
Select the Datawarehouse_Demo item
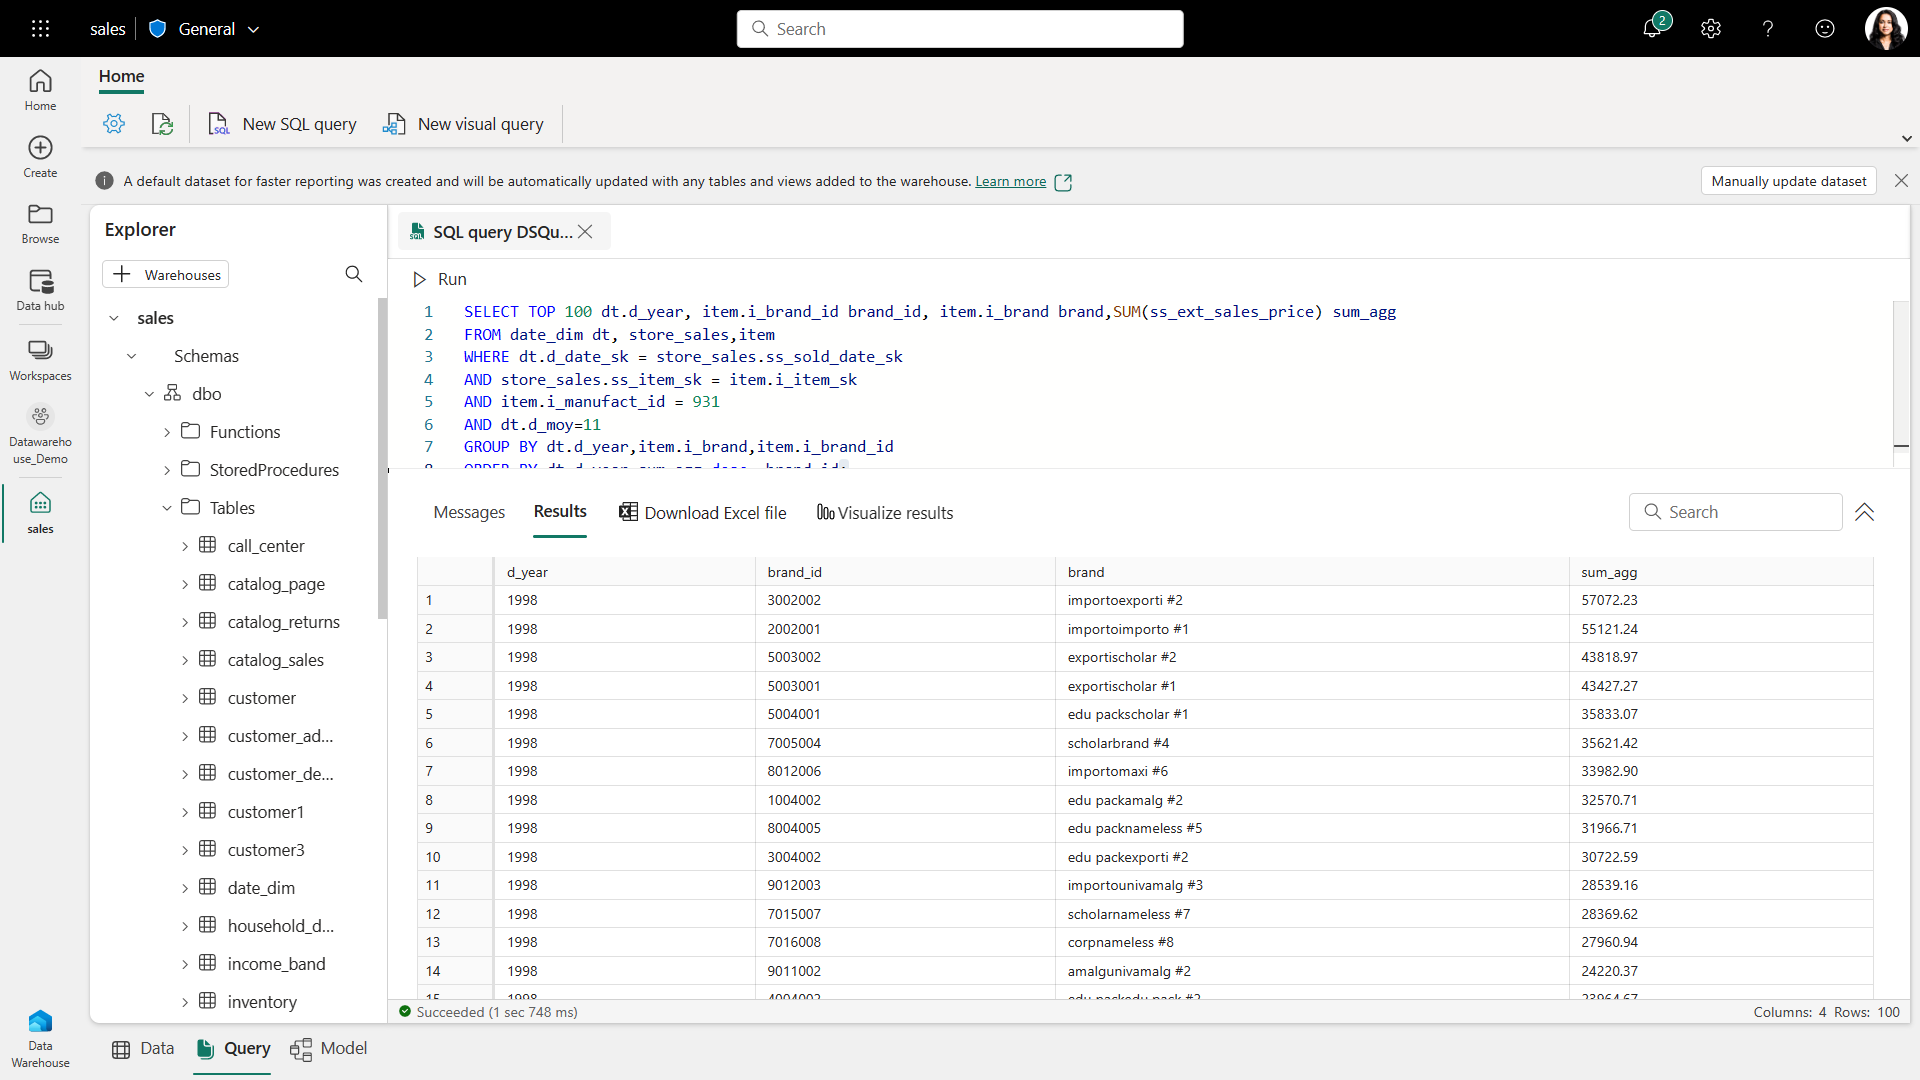click(x=40, y=435)
